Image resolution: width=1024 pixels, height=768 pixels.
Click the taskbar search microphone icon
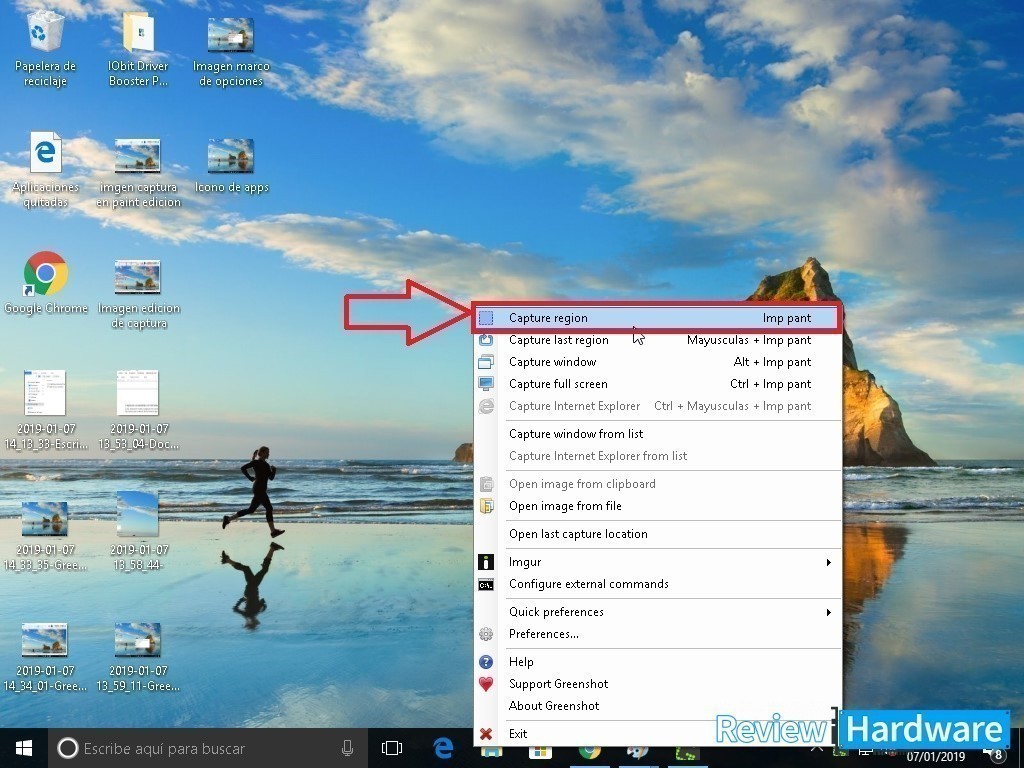click(x=347, y=748)
